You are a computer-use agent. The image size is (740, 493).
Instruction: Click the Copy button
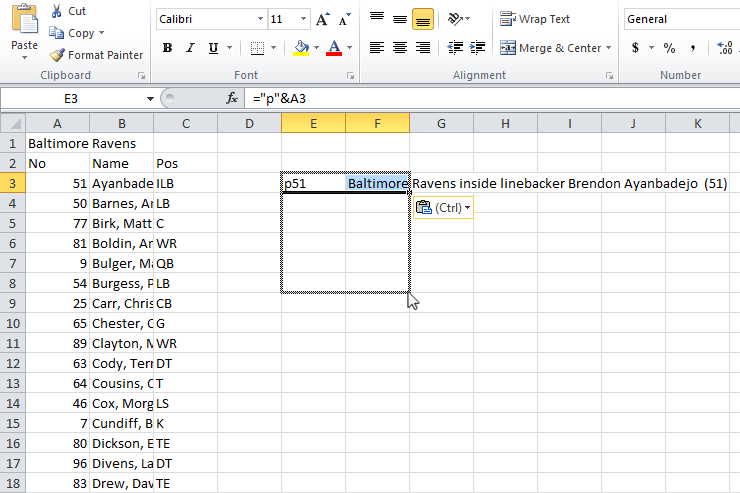(x=72, y=33)
